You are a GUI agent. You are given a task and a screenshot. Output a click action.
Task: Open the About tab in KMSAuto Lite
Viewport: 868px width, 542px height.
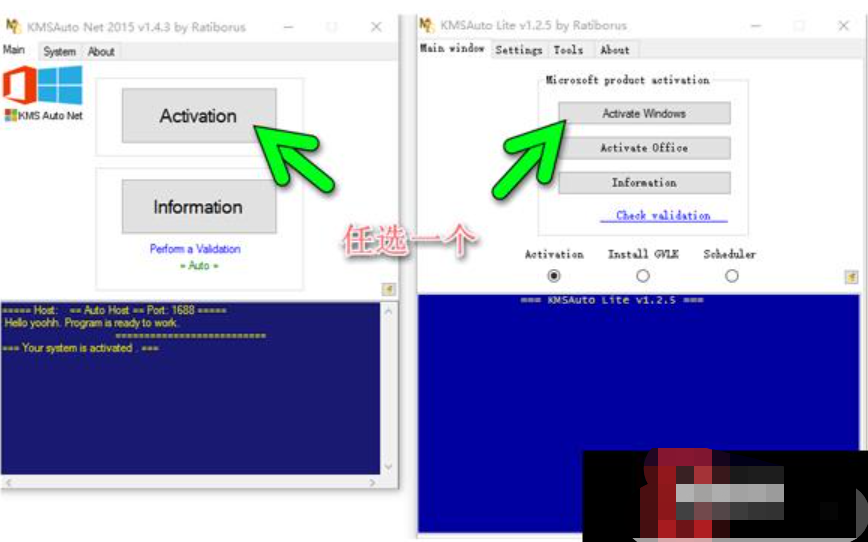[x=615, y=50]
